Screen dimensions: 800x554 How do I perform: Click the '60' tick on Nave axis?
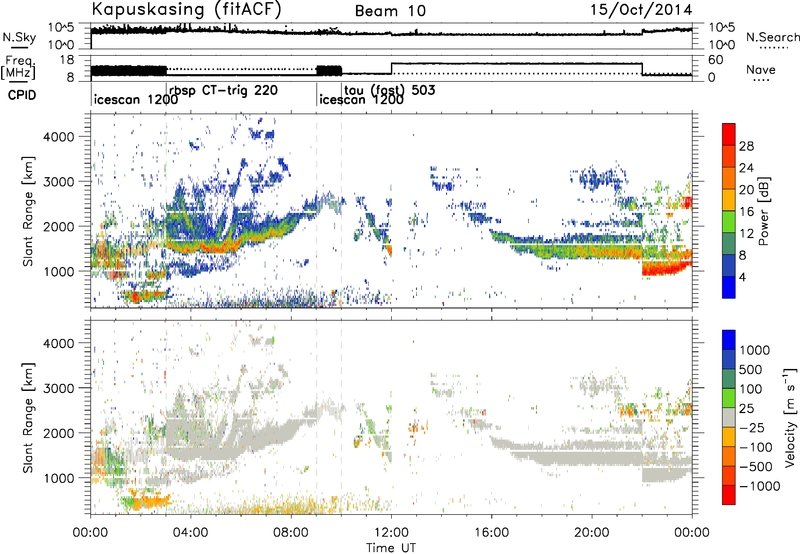(x=716, y=60)
